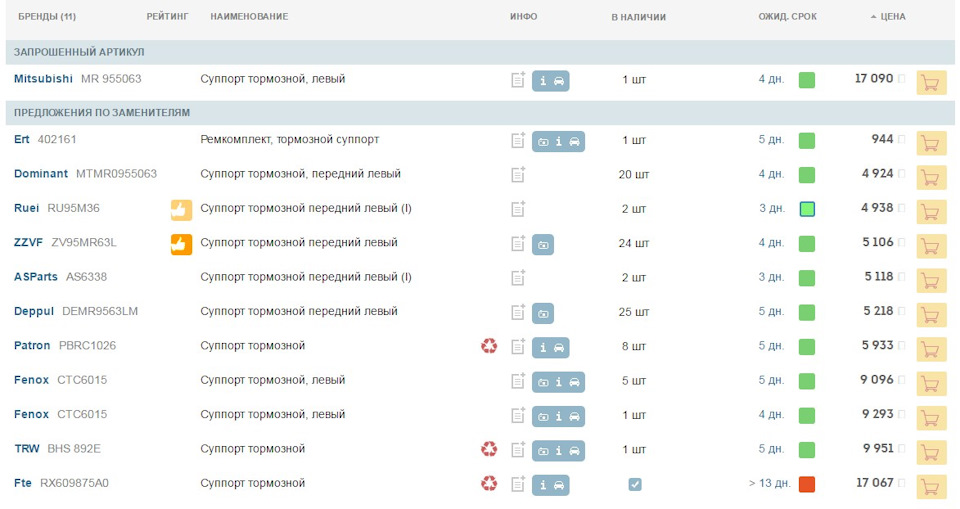Add note for ASParts AS6338
960x509 pixels.
click(518, 277)
